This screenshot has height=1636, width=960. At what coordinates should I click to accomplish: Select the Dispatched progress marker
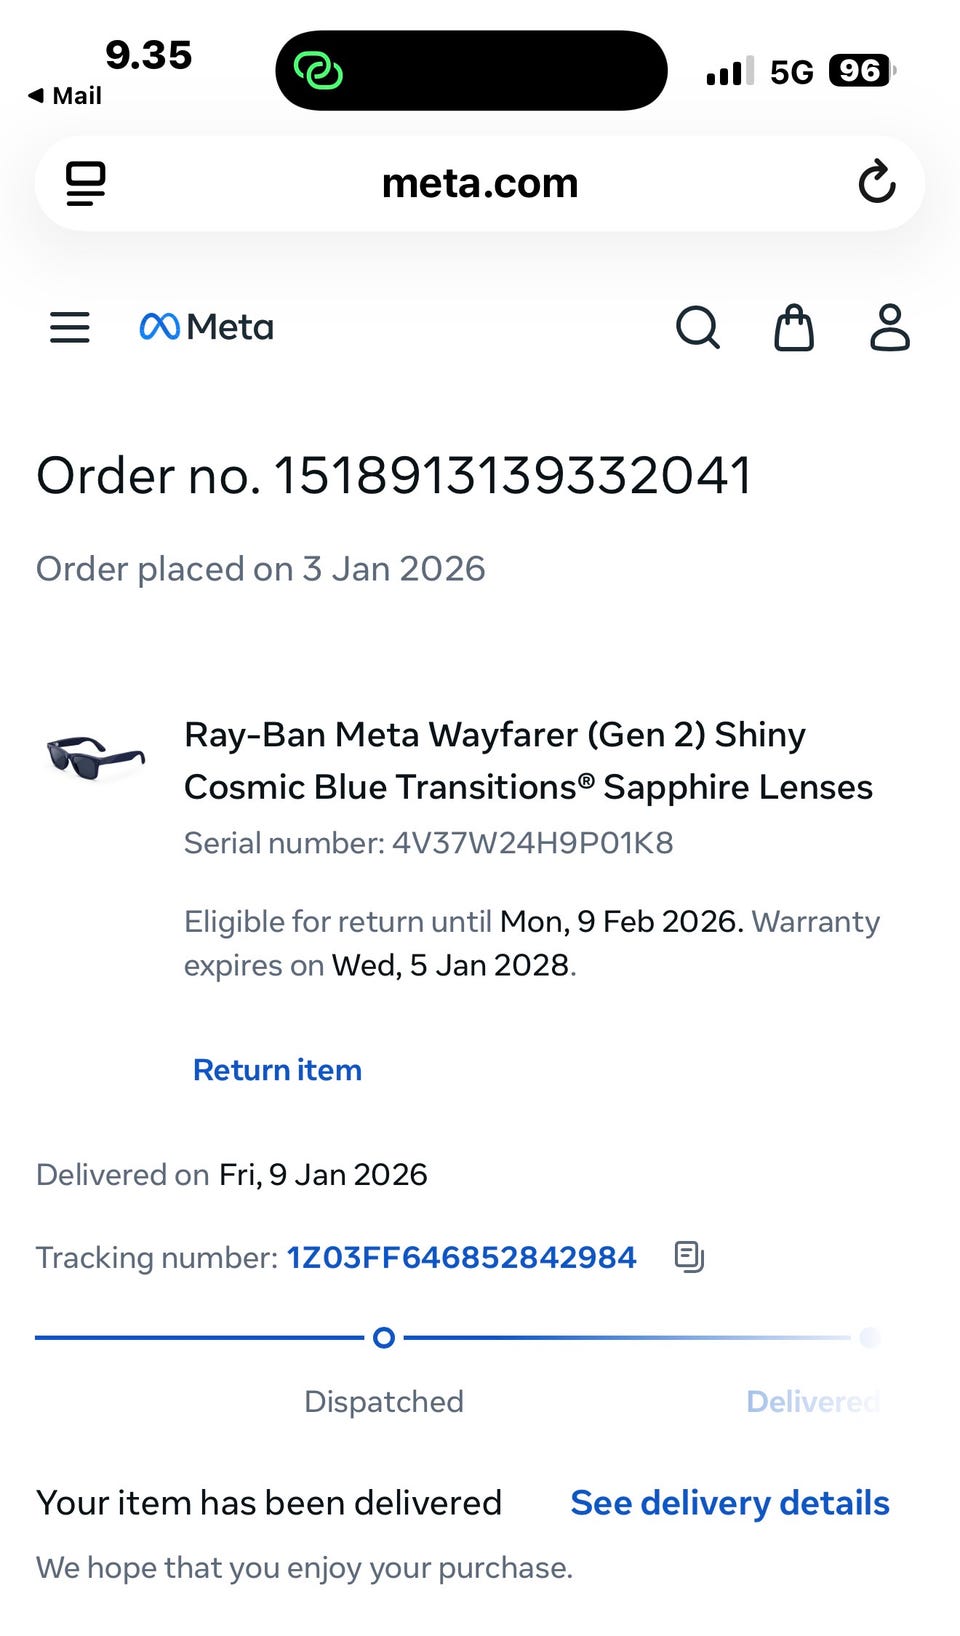[x=384, y=1338]
